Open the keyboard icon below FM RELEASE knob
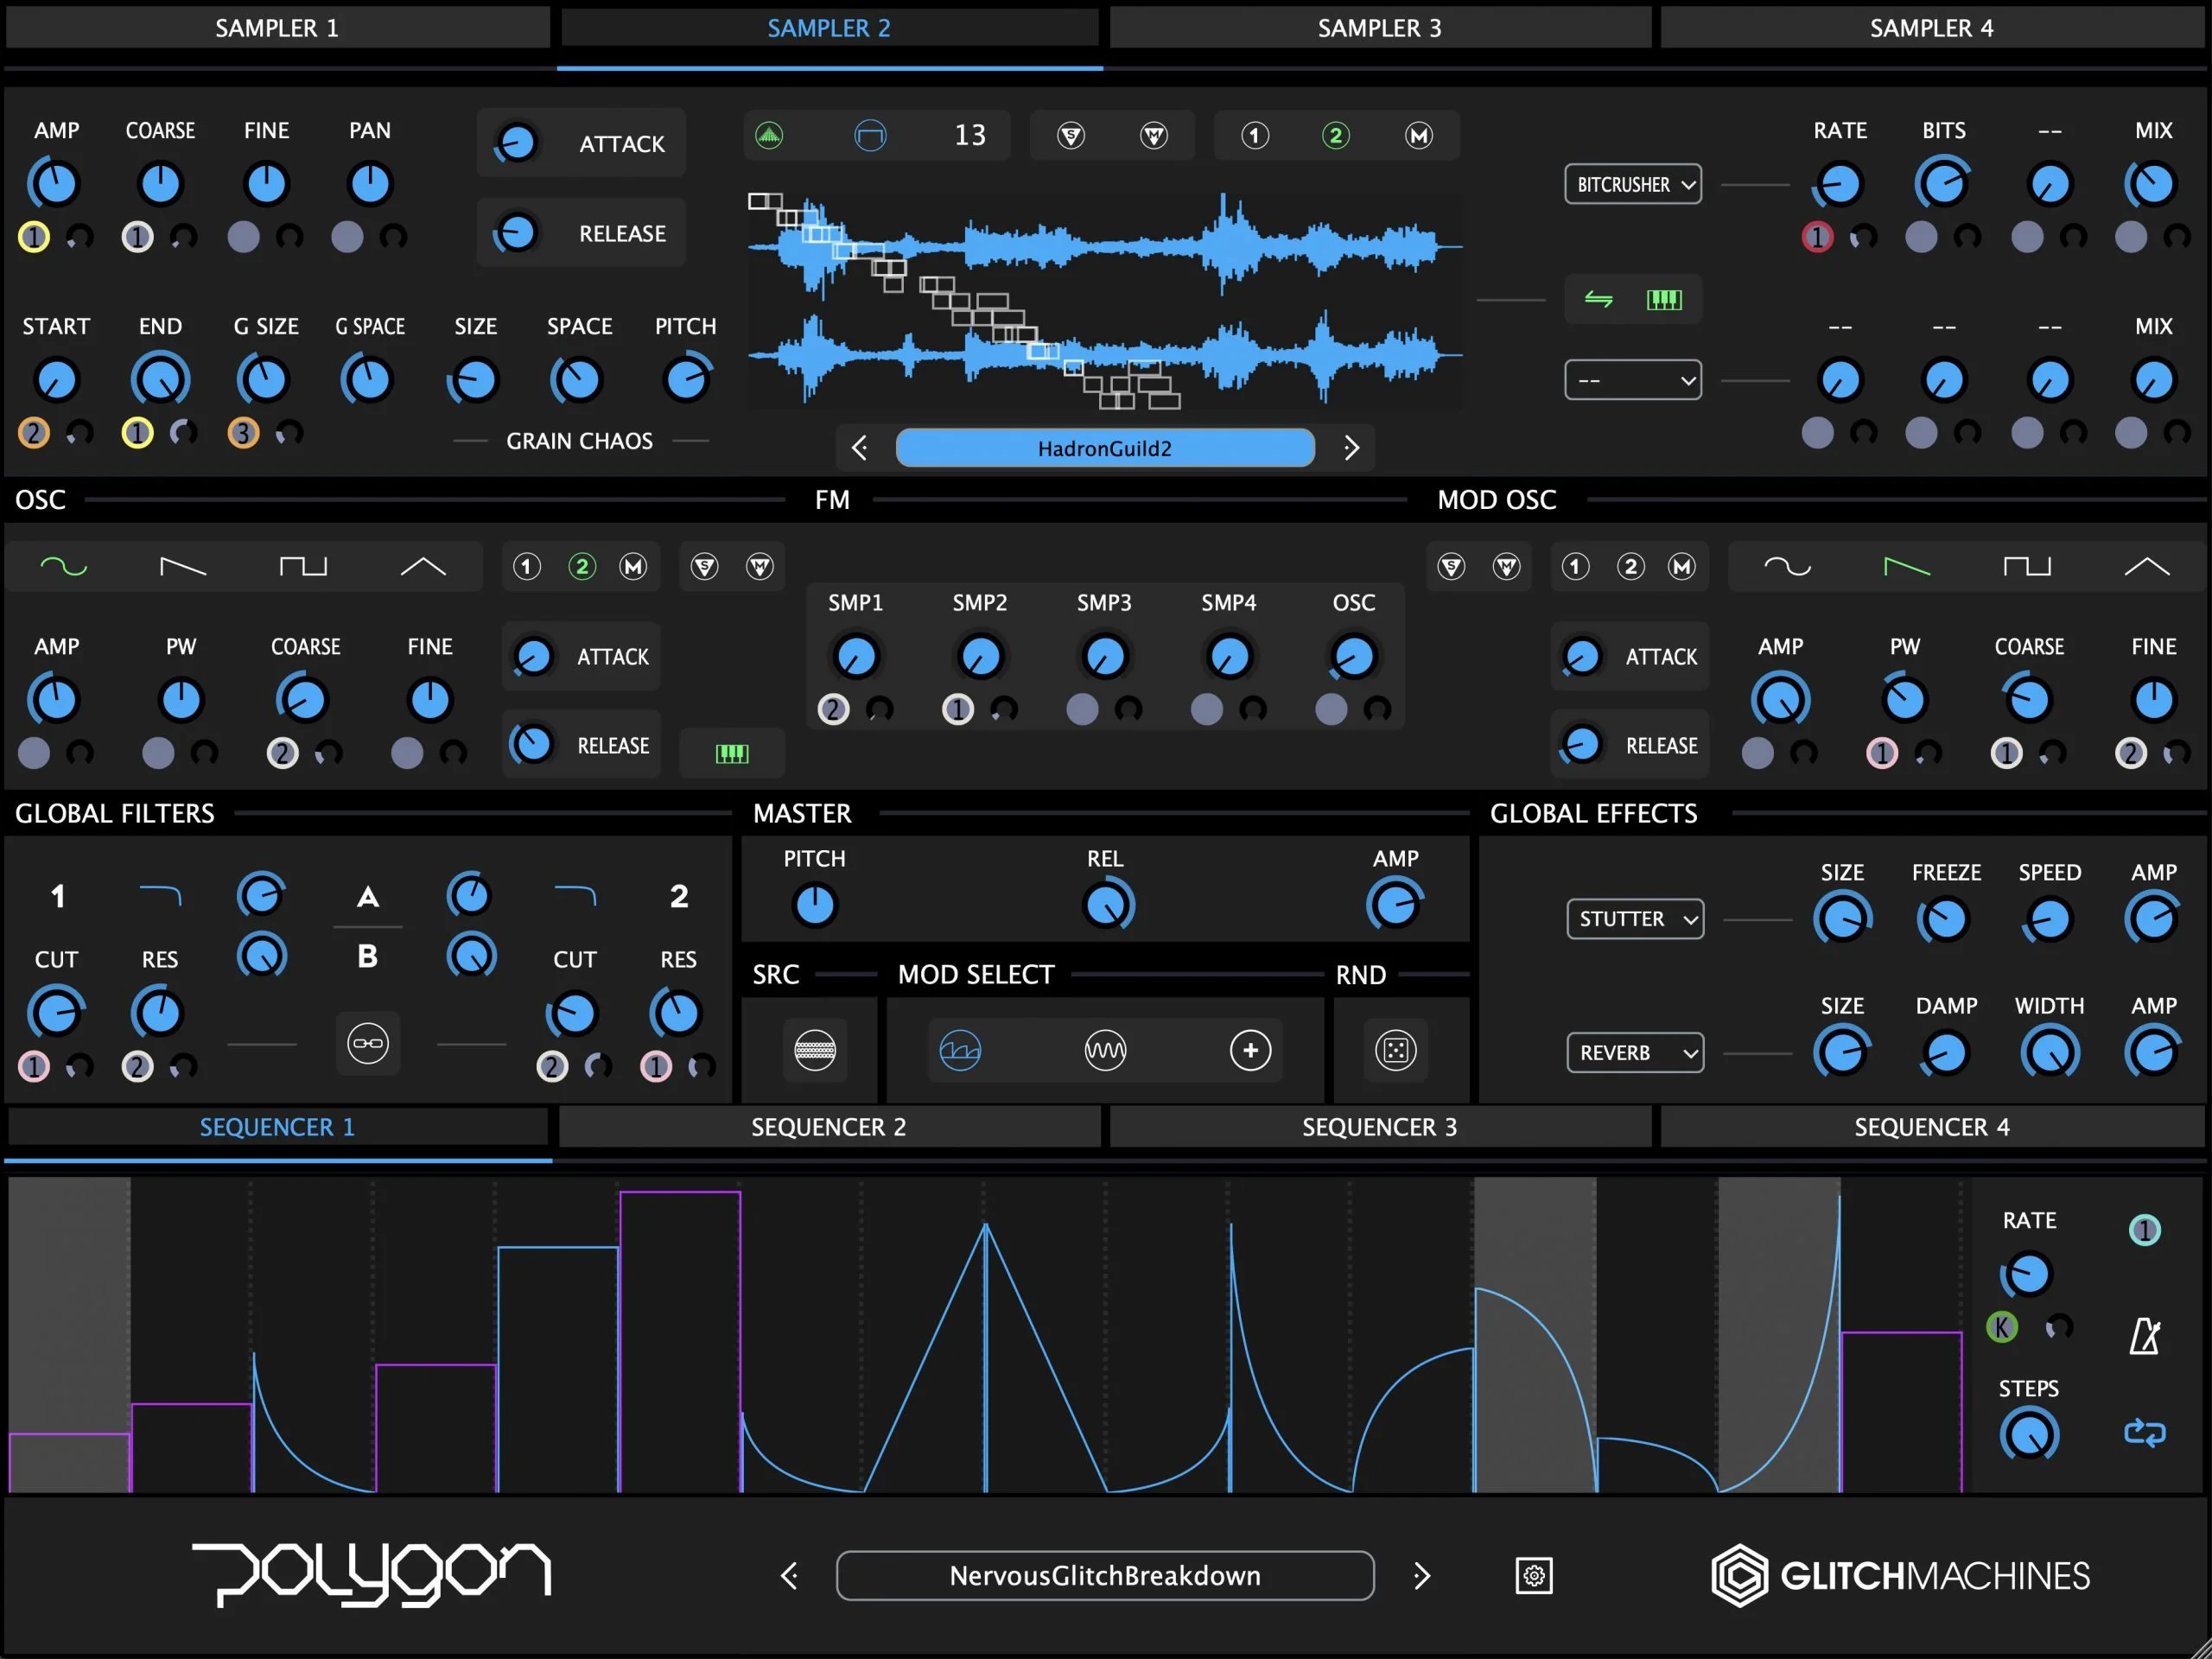 (733, 753)
